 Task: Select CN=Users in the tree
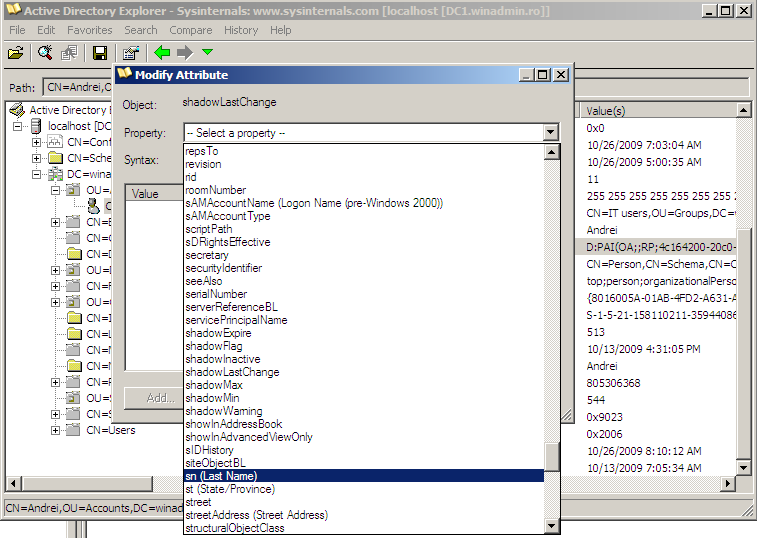111,430
